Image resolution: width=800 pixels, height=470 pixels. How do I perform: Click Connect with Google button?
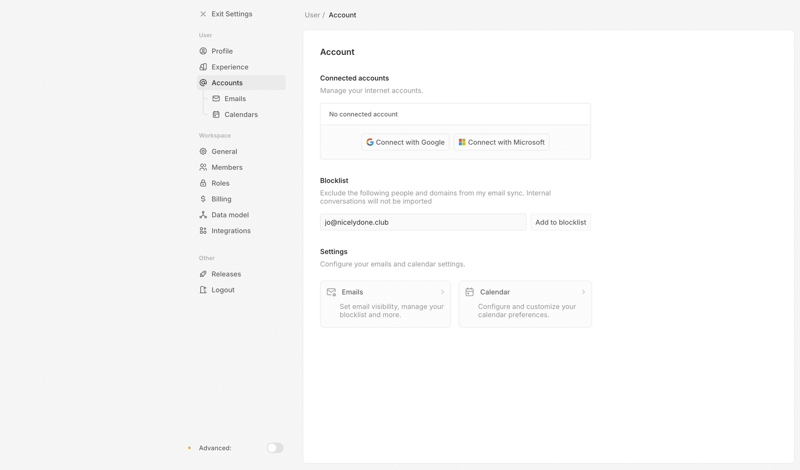pos(406,142)
